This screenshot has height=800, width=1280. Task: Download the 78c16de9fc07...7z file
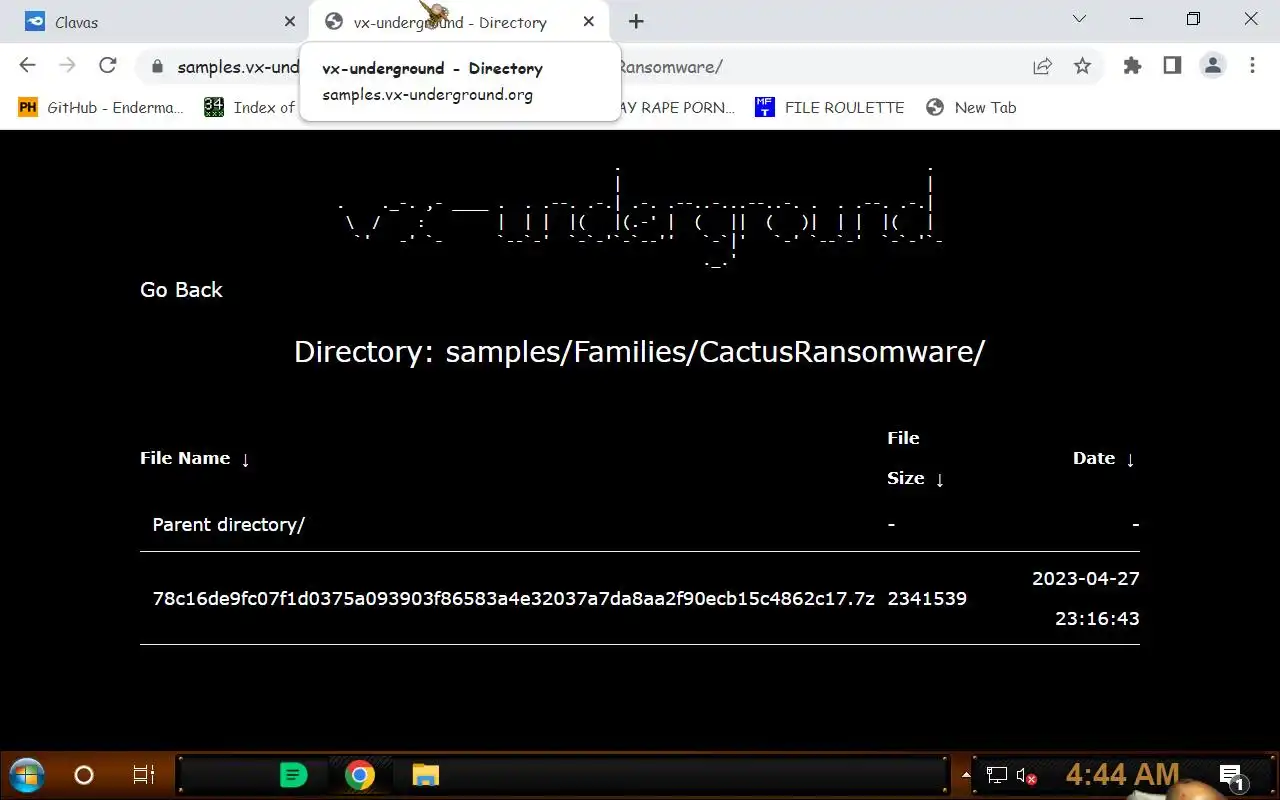coord(513,599)
